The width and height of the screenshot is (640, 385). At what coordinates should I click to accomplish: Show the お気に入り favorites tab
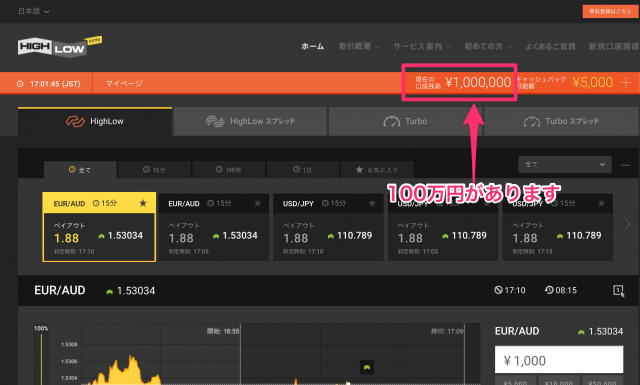pyautogui.click(x=377, y=169)
